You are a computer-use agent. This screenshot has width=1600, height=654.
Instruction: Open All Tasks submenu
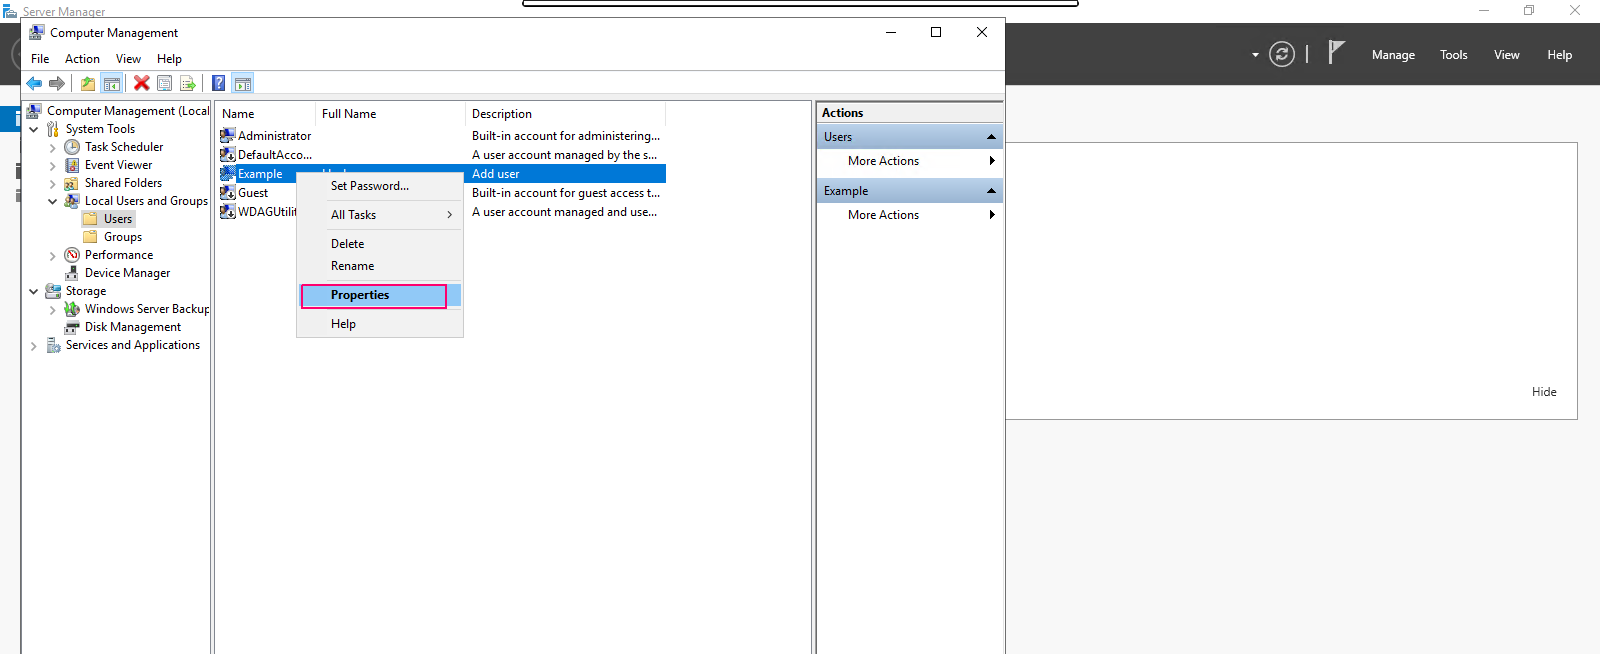click(x=380, y=215)
